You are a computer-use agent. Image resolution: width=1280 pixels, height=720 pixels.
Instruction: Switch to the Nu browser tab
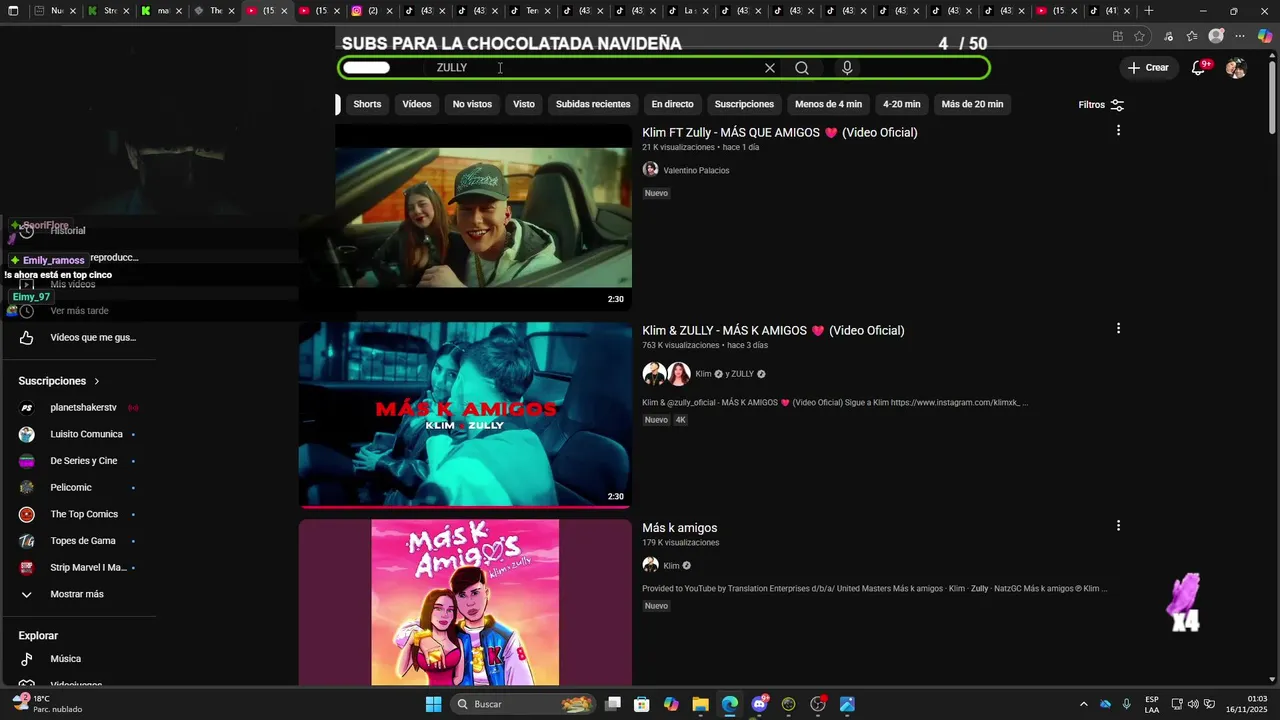53,11
